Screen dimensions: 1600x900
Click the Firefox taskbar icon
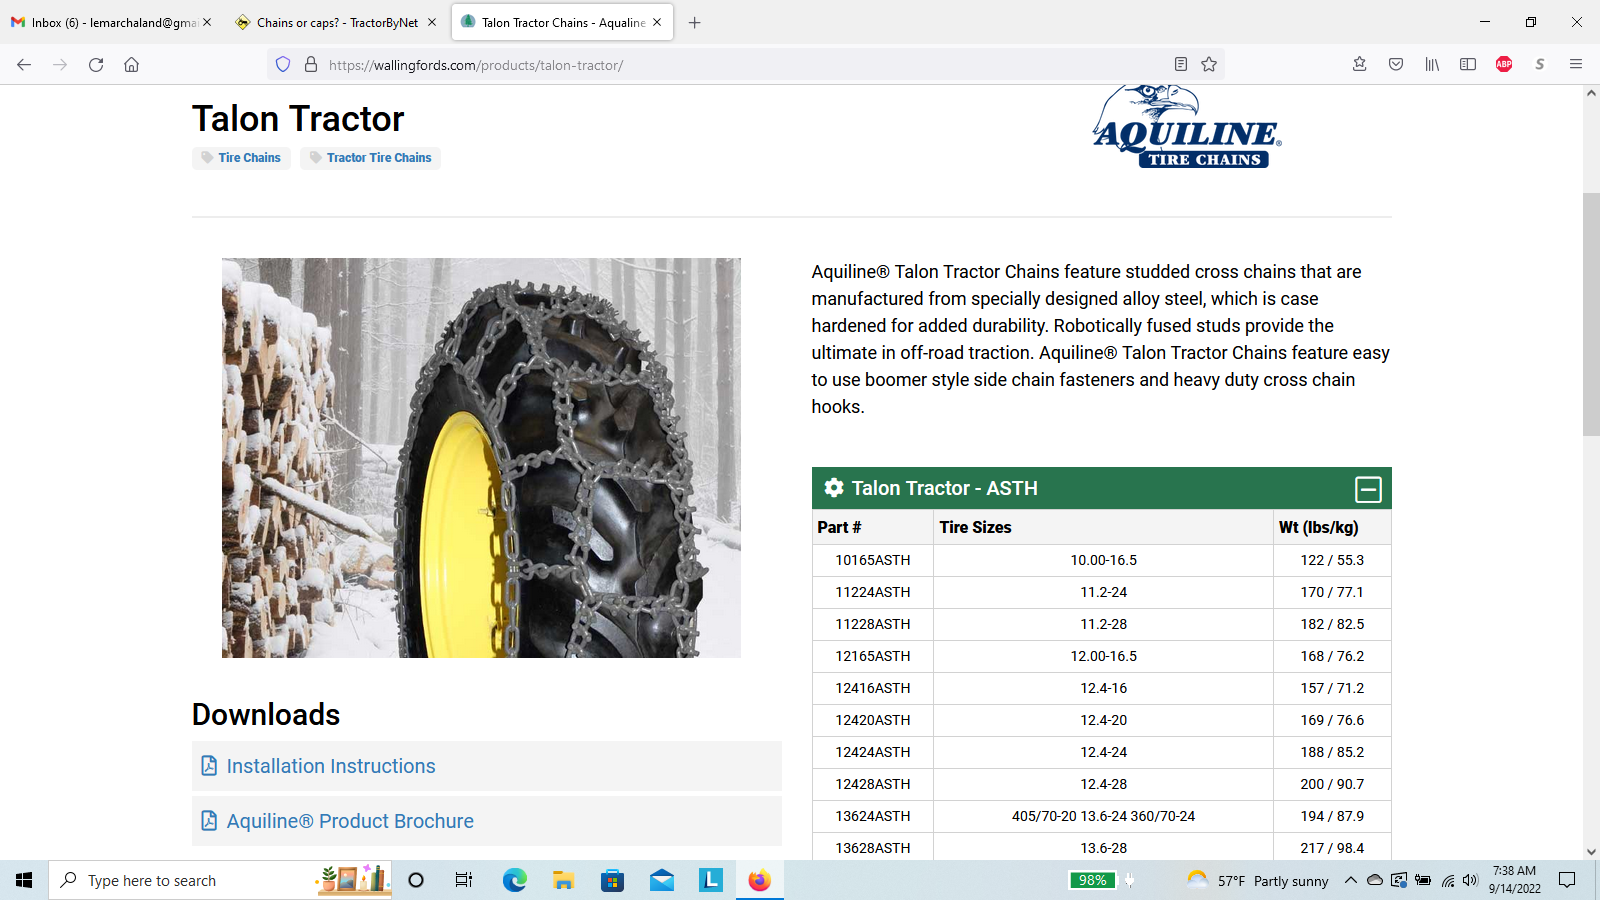pyautogui.click(x=760, y=880)
